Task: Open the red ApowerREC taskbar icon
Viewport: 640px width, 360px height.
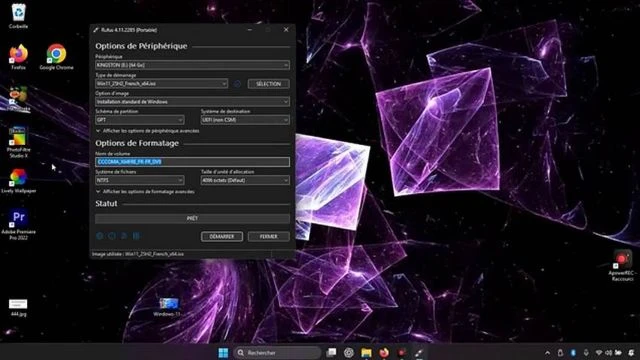Action: tap(402, 353)
